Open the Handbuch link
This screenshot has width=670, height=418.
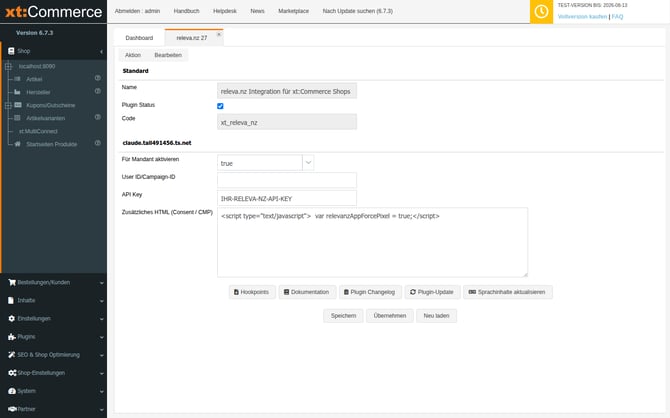(186, 11)
